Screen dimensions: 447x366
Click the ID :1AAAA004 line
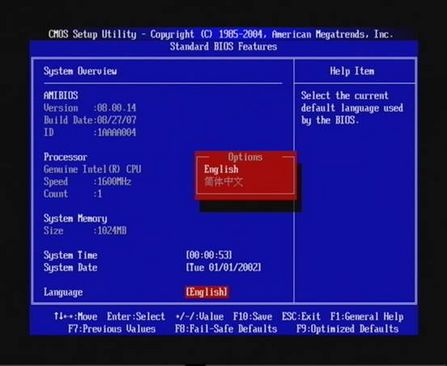tap(90, 133)
